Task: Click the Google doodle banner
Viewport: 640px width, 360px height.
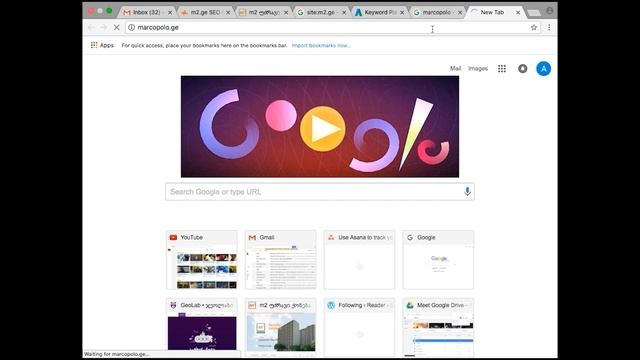Action: [x=320, y=127]
